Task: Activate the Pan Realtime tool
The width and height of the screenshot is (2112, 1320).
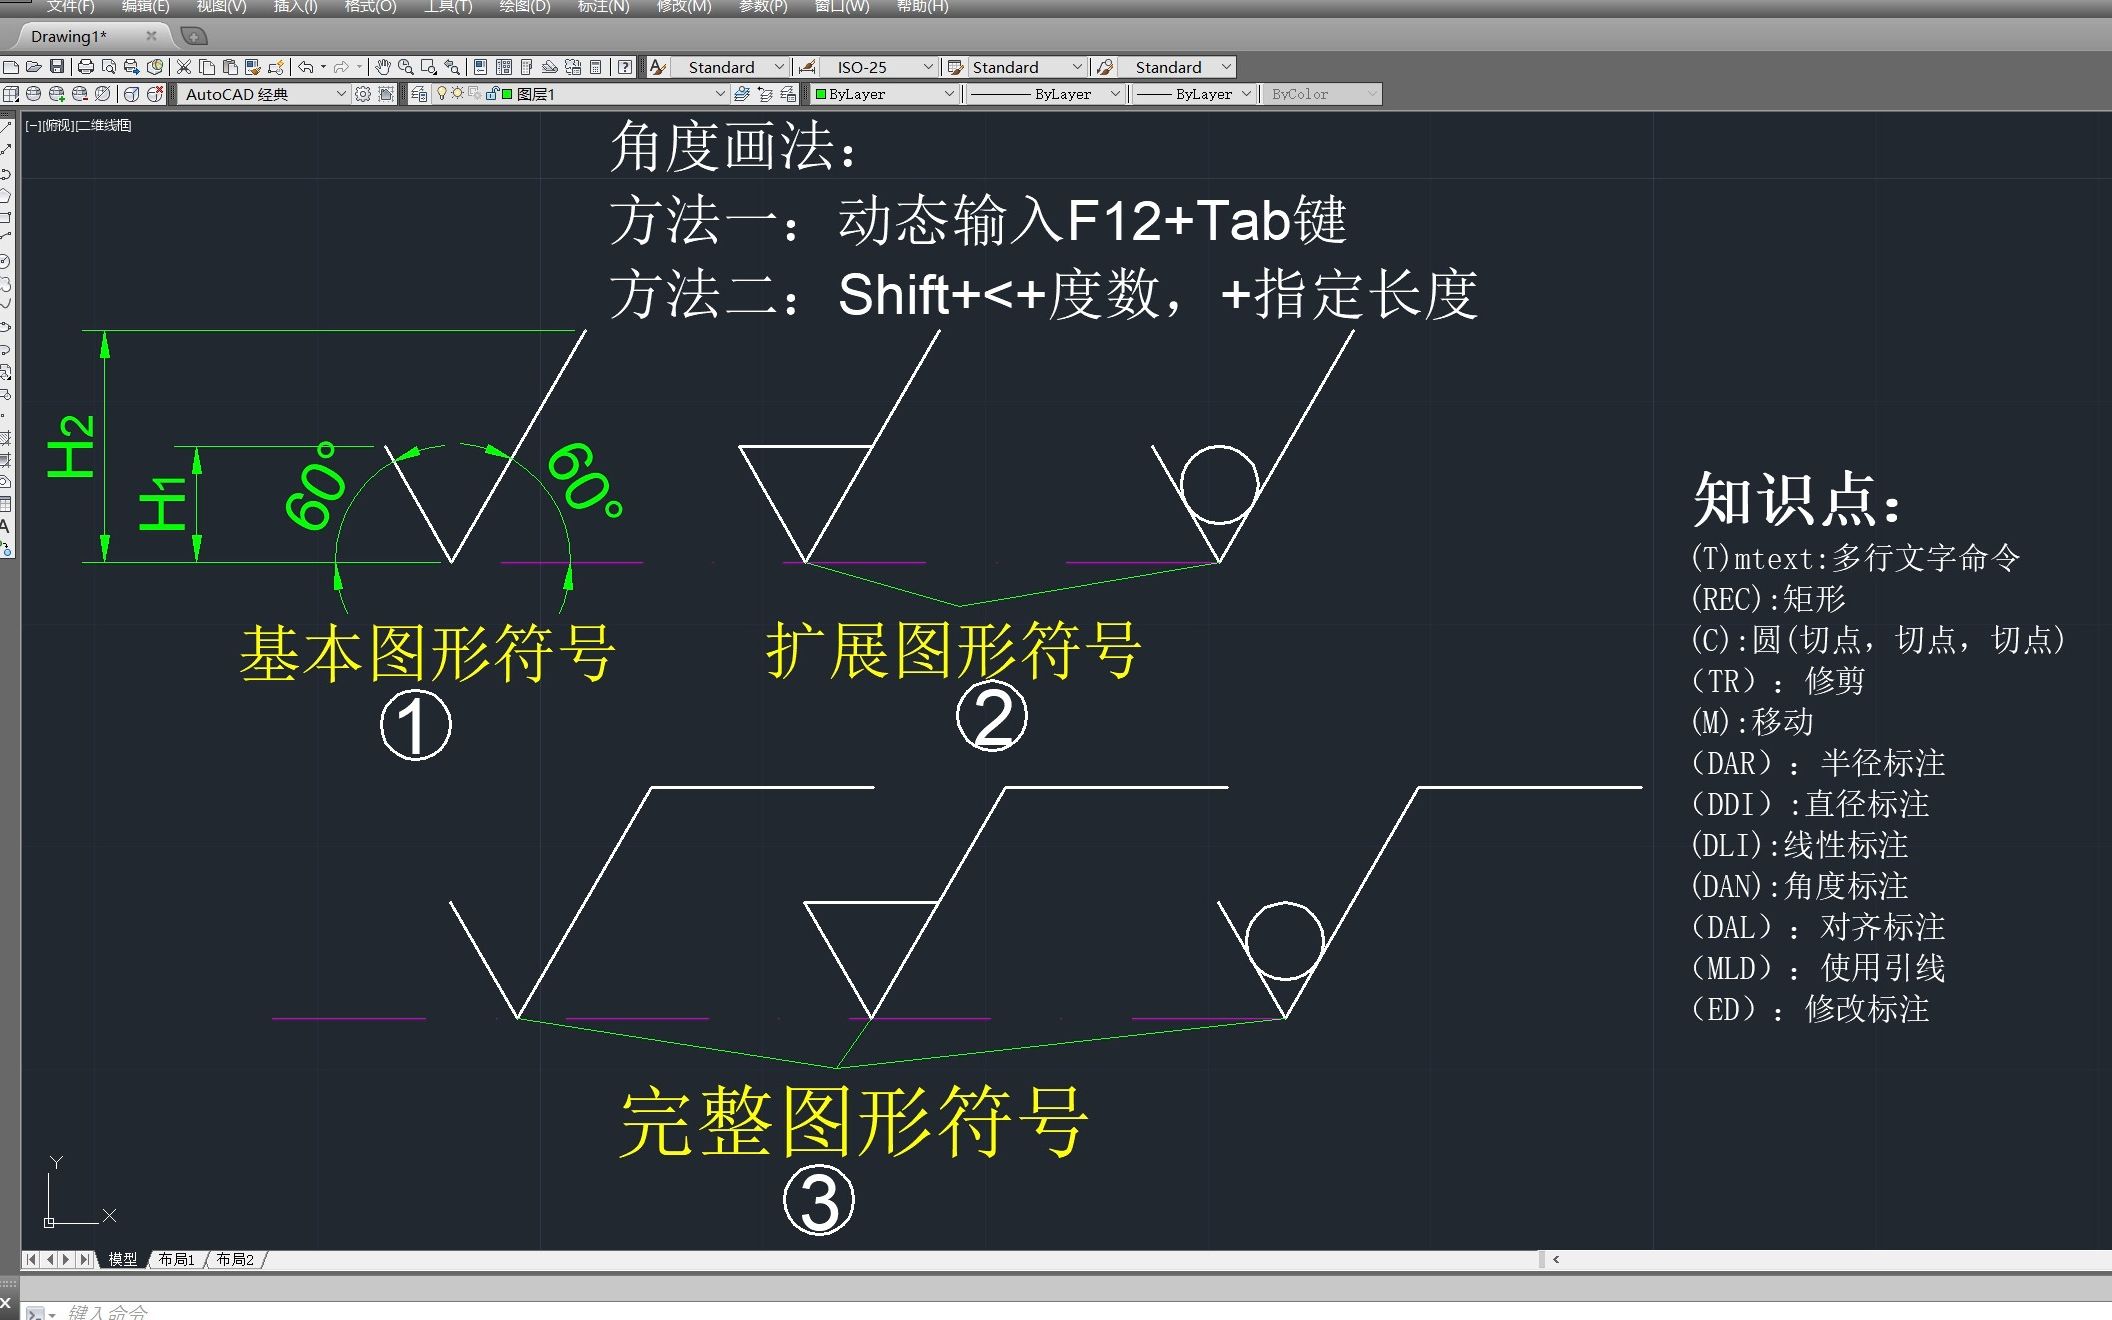Action: 384,67
